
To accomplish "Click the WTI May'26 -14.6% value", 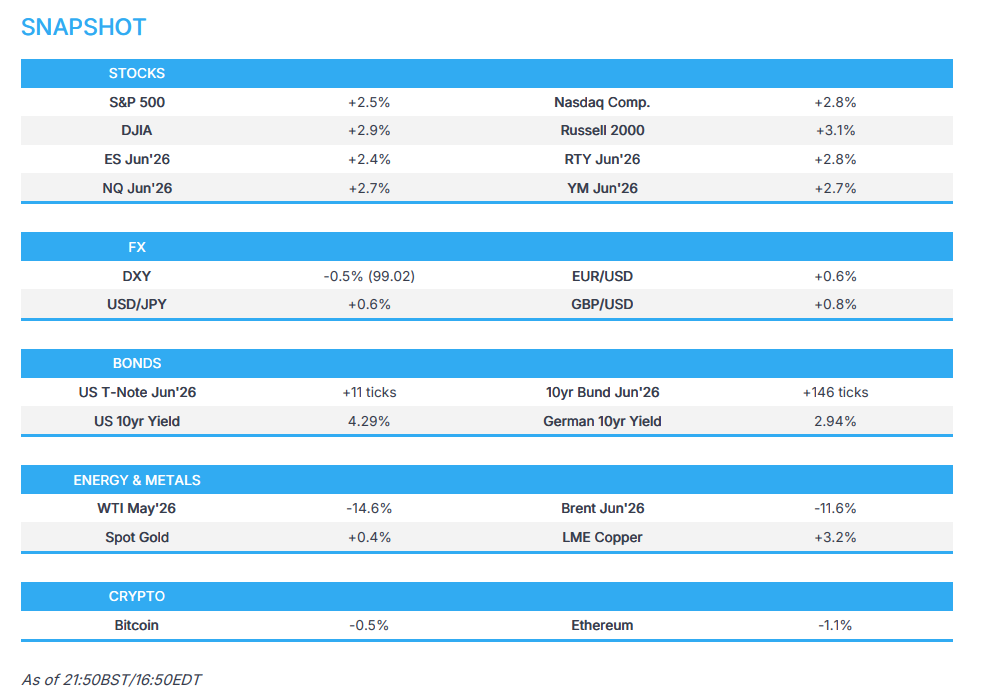I will (369, 509).
